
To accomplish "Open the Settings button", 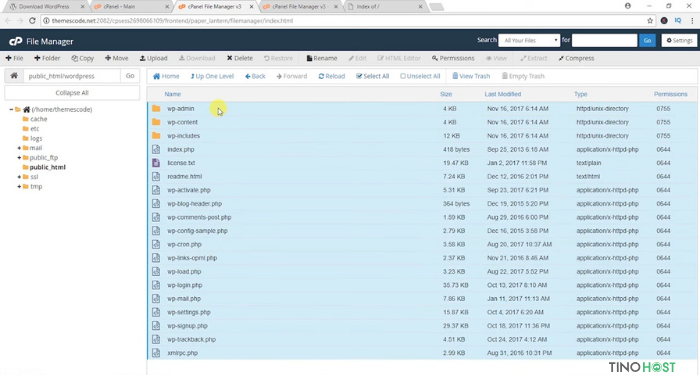I will 679,40.
